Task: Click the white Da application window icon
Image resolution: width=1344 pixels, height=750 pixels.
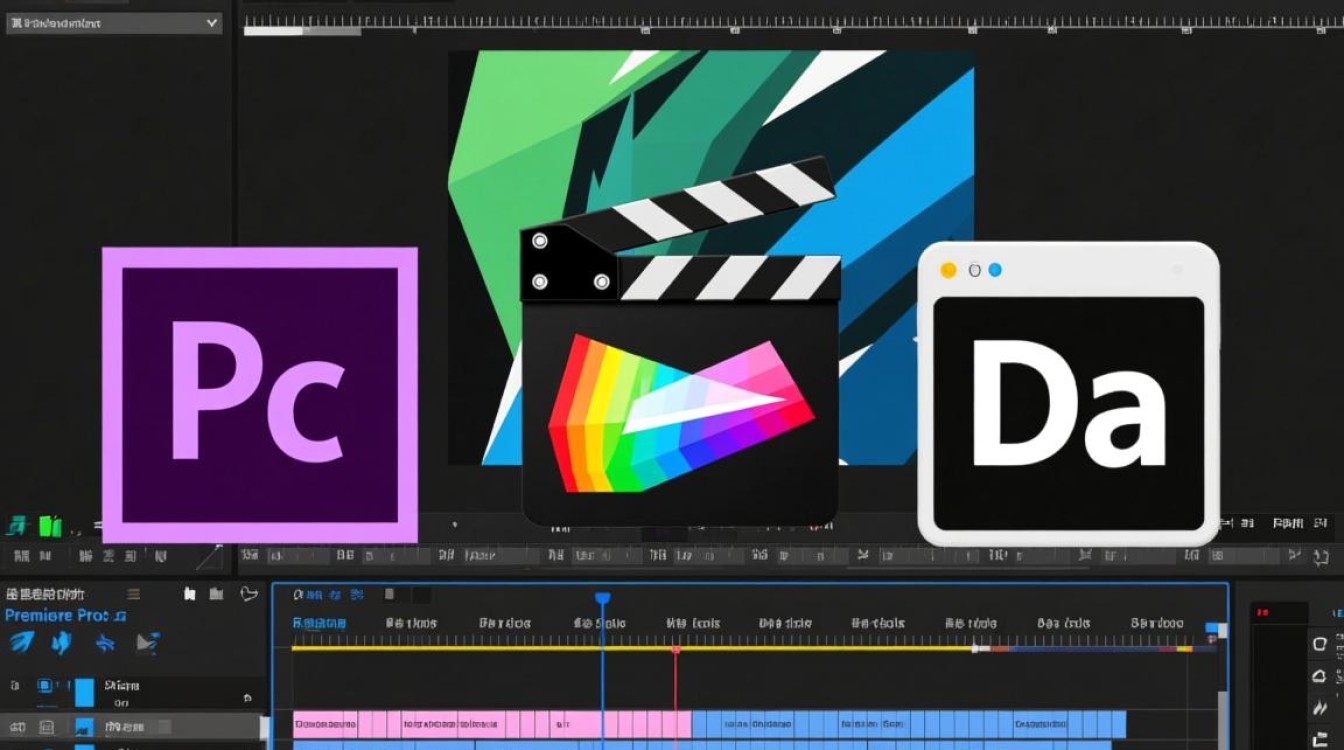Action: pos(1068,393)
